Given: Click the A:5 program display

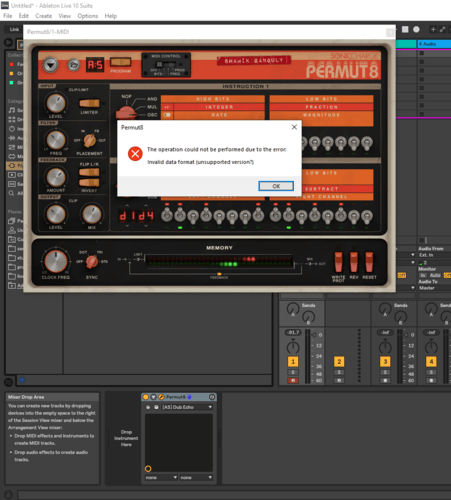Looking at the screenshot, I should coord(95,65).
